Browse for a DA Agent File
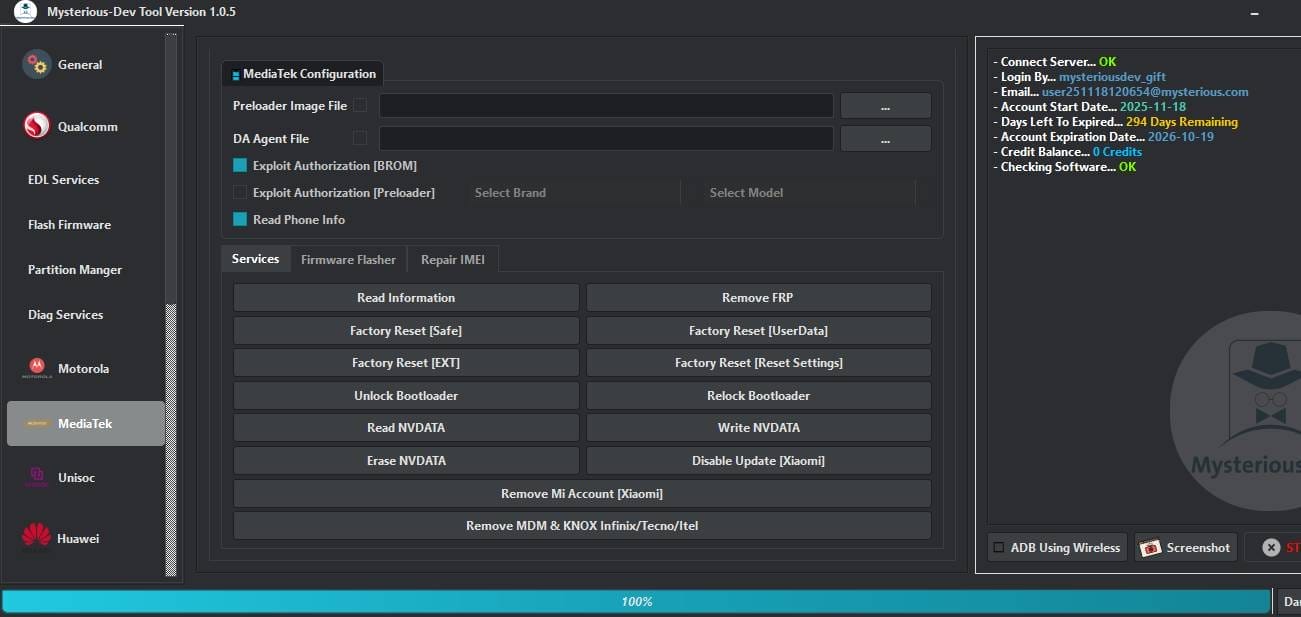Image resolution: width=1301 pixels, height=617 pixels. click(885, 138)
